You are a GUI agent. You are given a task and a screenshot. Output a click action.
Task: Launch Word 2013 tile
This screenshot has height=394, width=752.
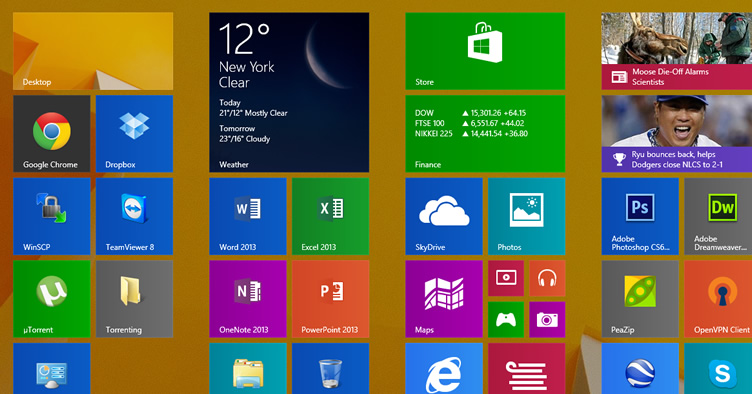(248, 216)
